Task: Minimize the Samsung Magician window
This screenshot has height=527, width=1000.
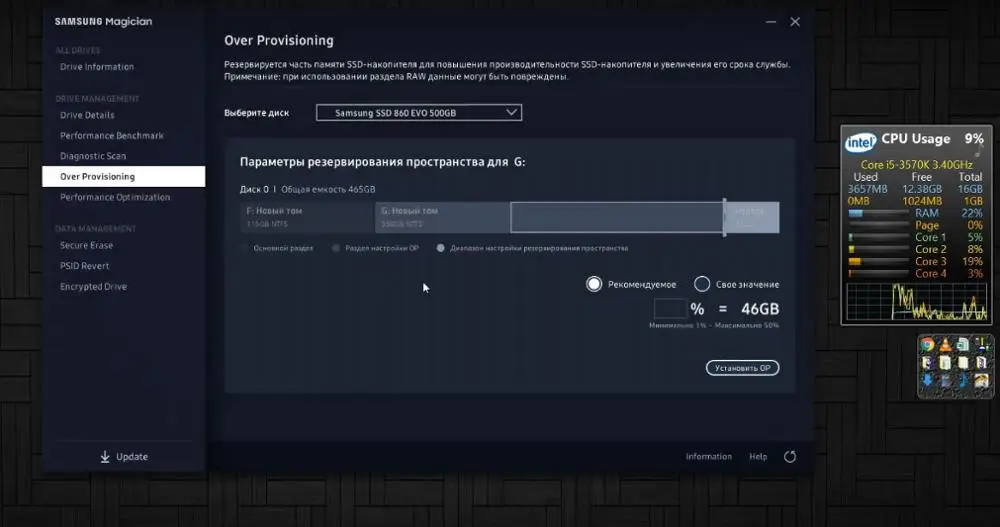Action: (771, 22)
